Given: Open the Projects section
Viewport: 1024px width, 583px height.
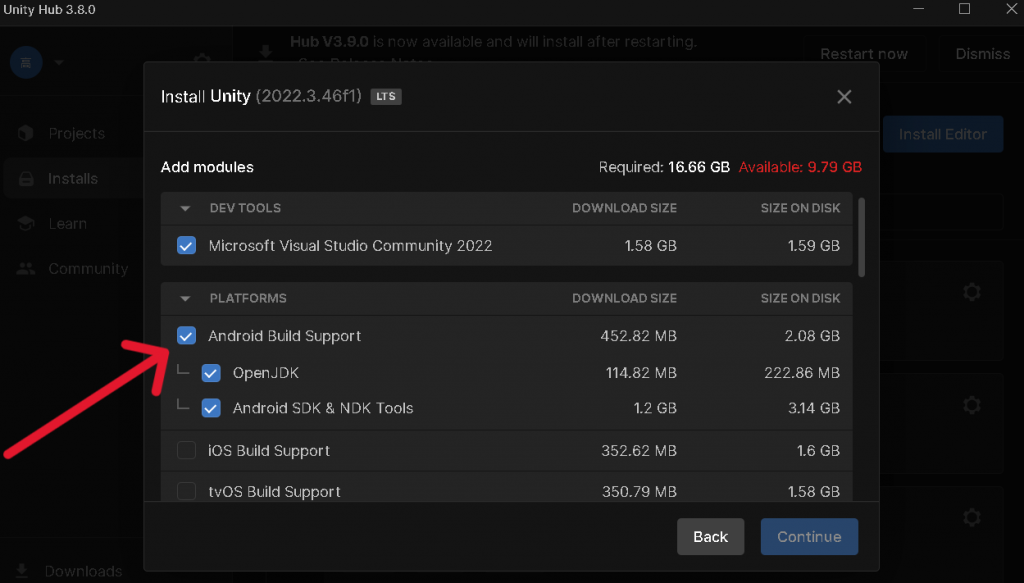Looking at the screenshot, I should (x=76, y=133).
